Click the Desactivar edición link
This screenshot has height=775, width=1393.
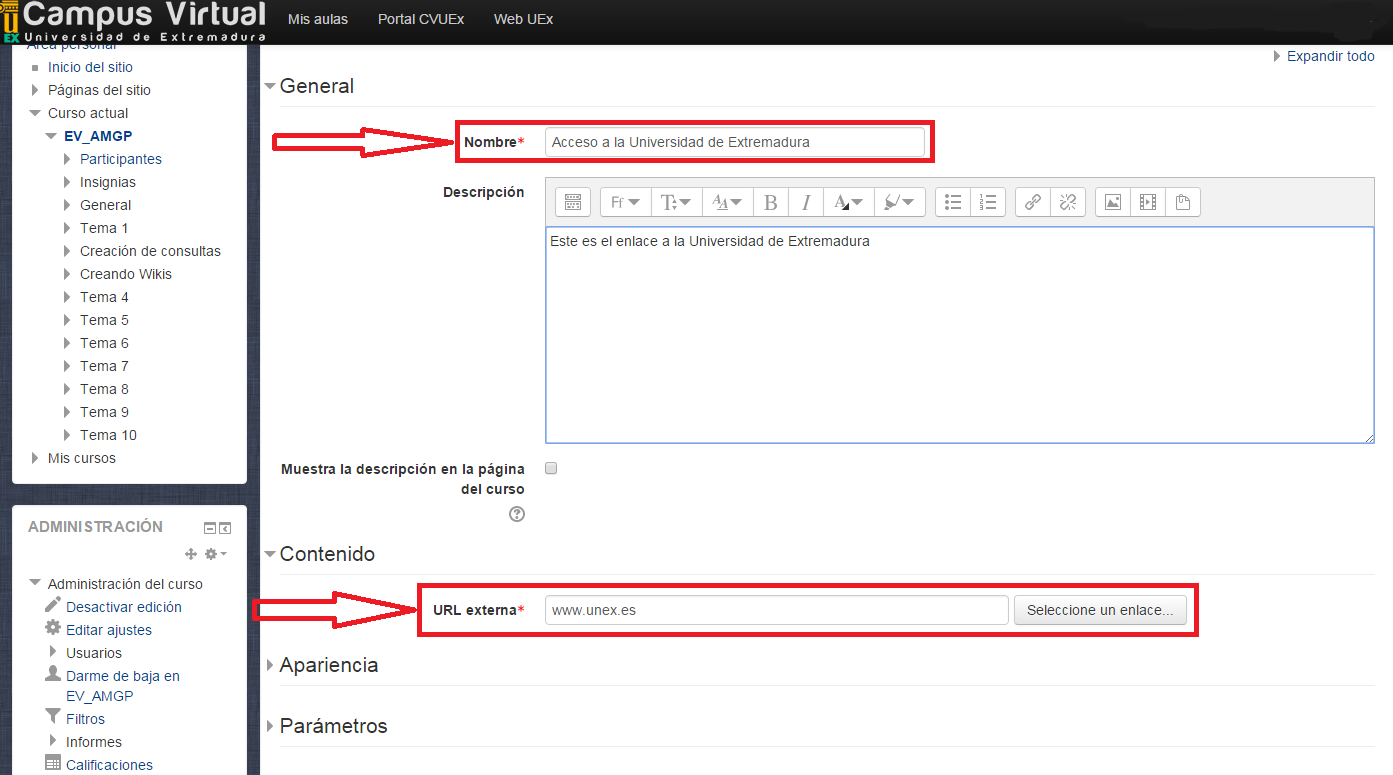124,607
